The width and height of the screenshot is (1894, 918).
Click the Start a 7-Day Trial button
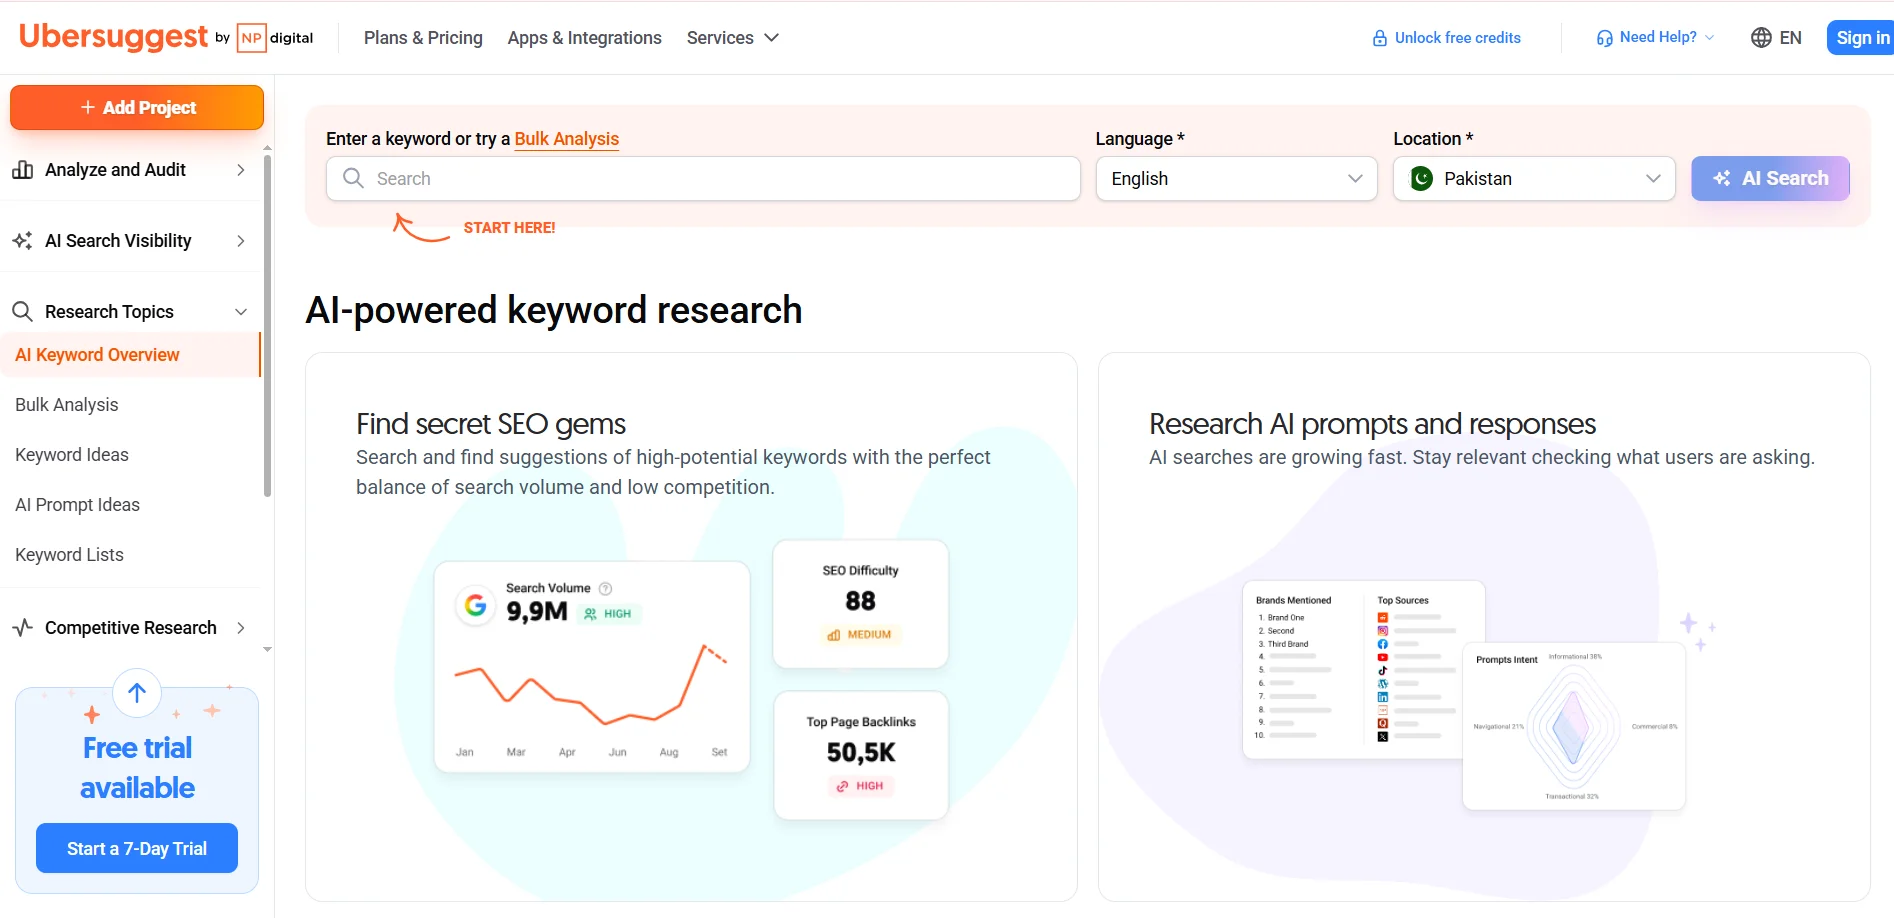(x=137, y=849)
